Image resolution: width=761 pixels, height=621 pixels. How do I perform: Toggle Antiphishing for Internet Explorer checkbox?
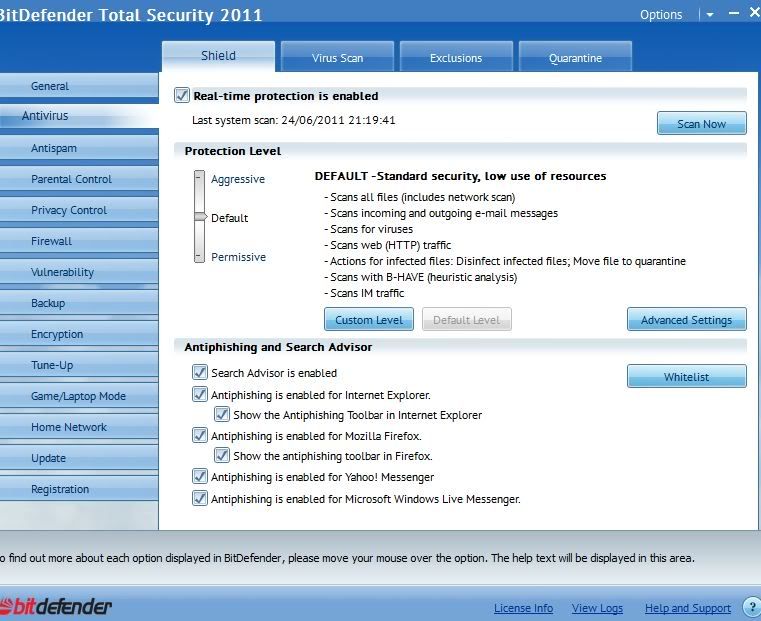(200, 394)
